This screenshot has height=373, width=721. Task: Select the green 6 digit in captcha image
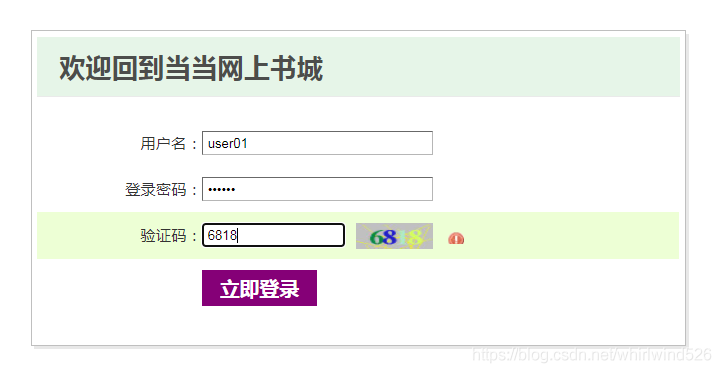tap(376, 237)
